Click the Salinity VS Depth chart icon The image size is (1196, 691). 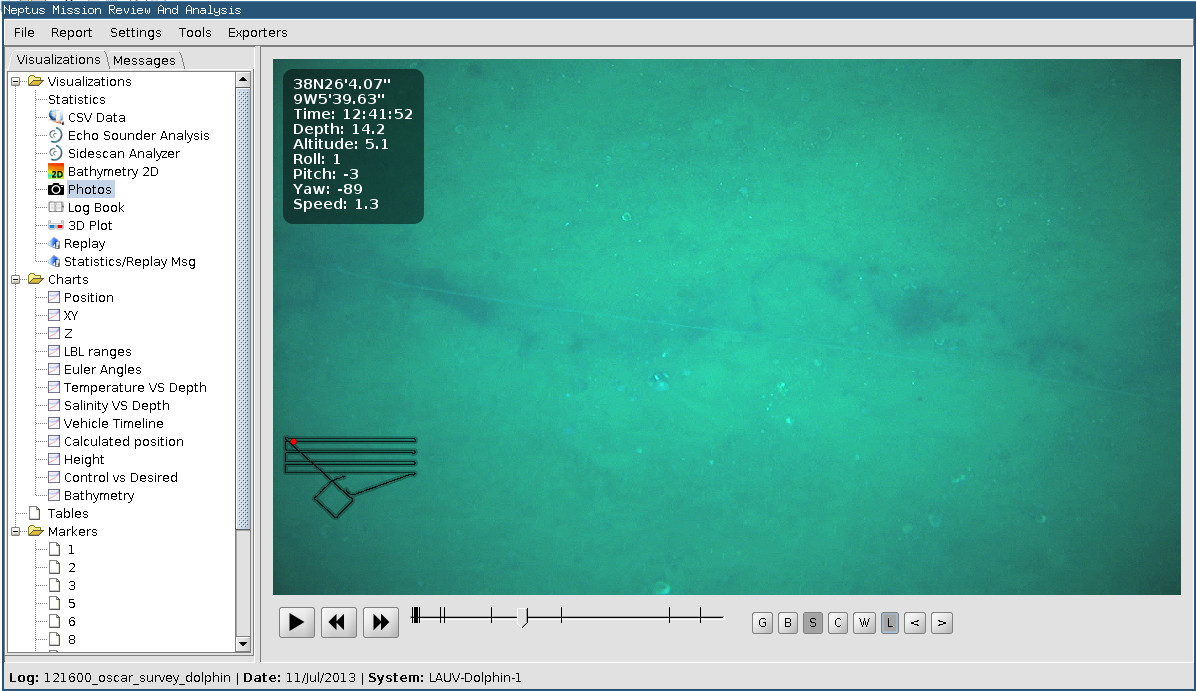54,406
